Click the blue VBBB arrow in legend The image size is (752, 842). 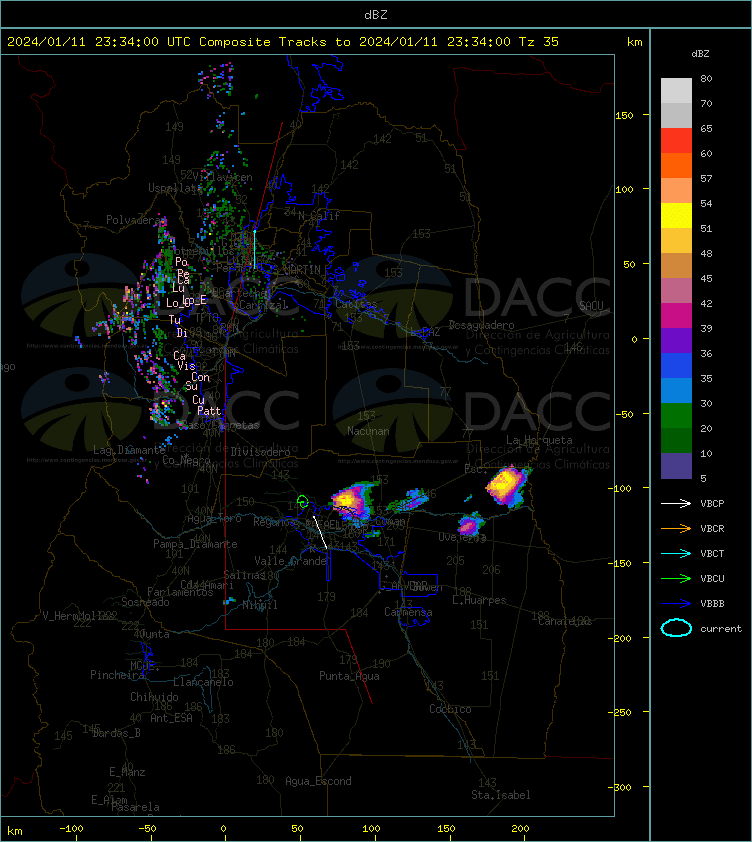coord(676,604)
